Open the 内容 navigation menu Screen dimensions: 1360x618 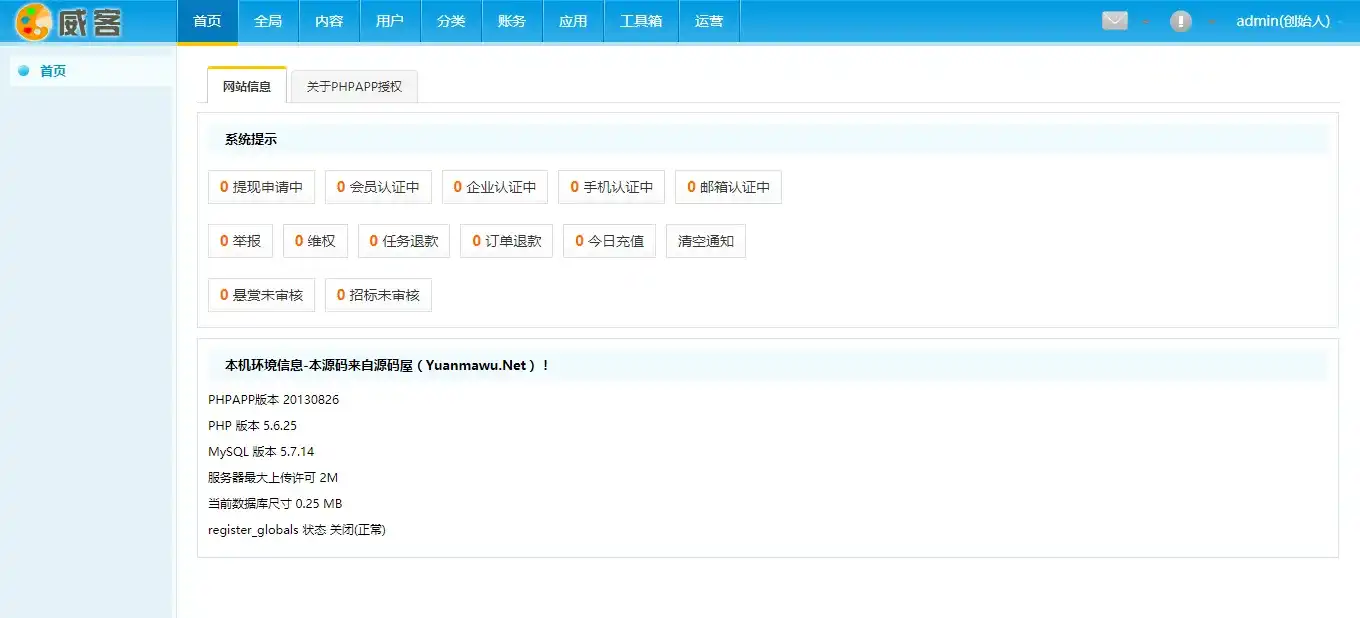[x=329, y=22]
